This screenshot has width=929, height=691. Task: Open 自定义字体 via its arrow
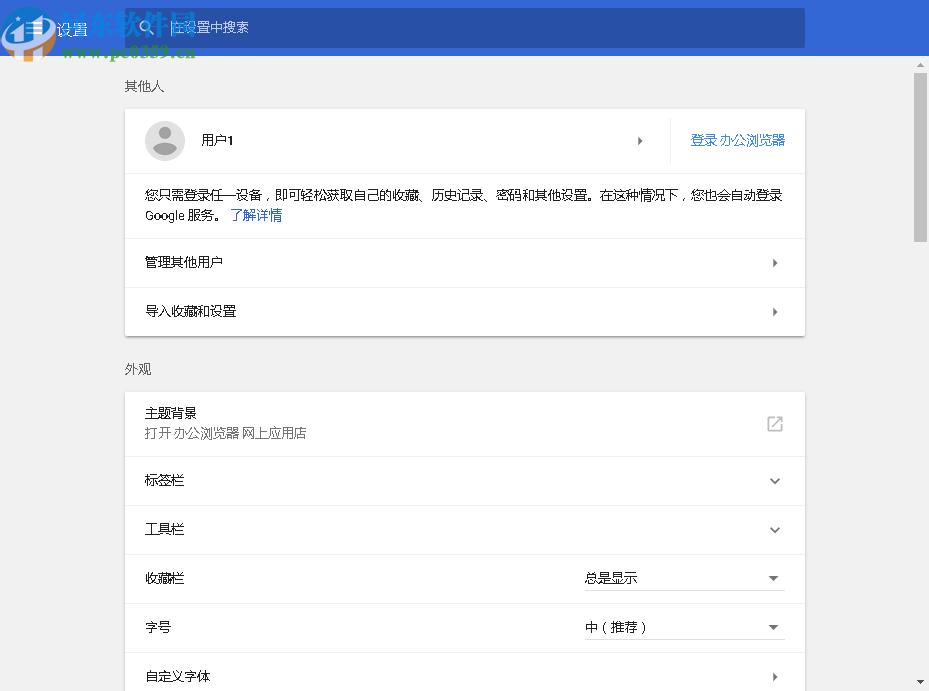(775, 677)
